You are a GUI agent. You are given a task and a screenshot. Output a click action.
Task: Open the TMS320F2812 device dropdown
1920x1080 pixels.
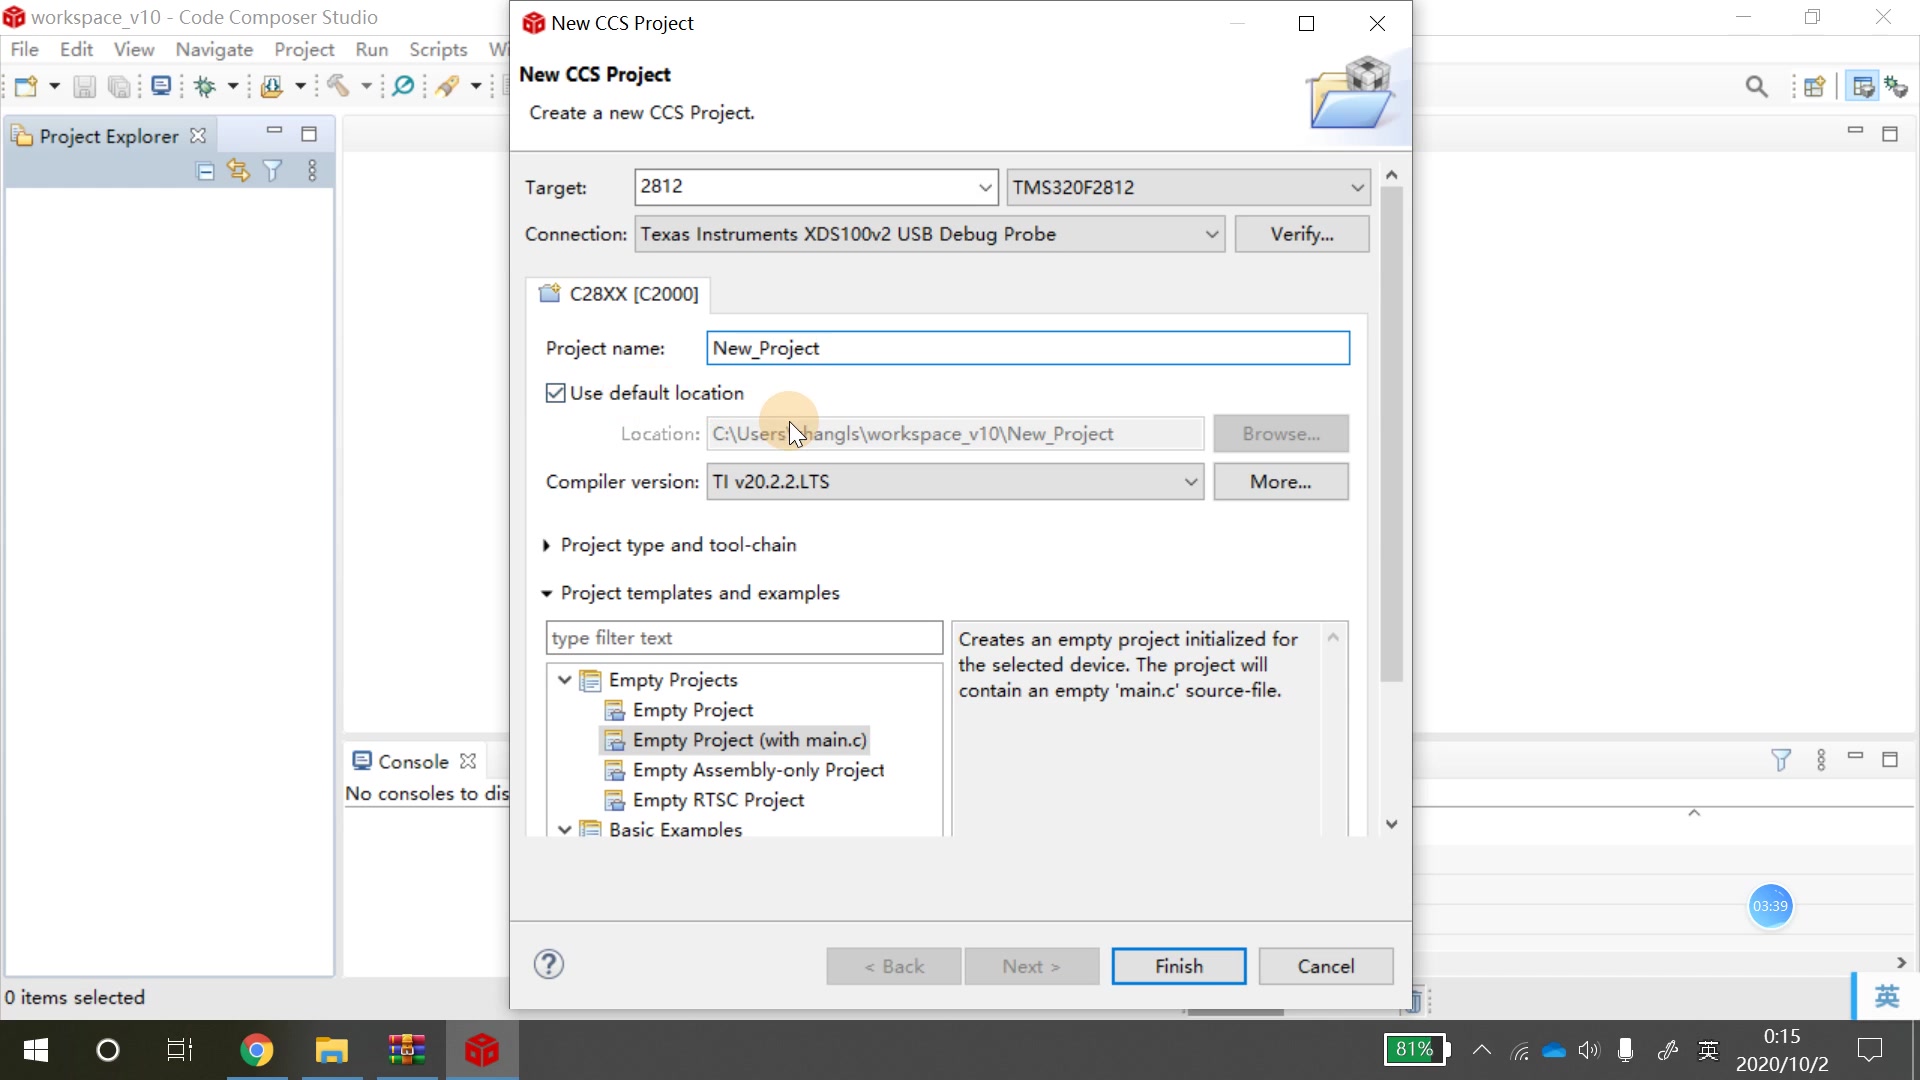[x=1188, y=187]
